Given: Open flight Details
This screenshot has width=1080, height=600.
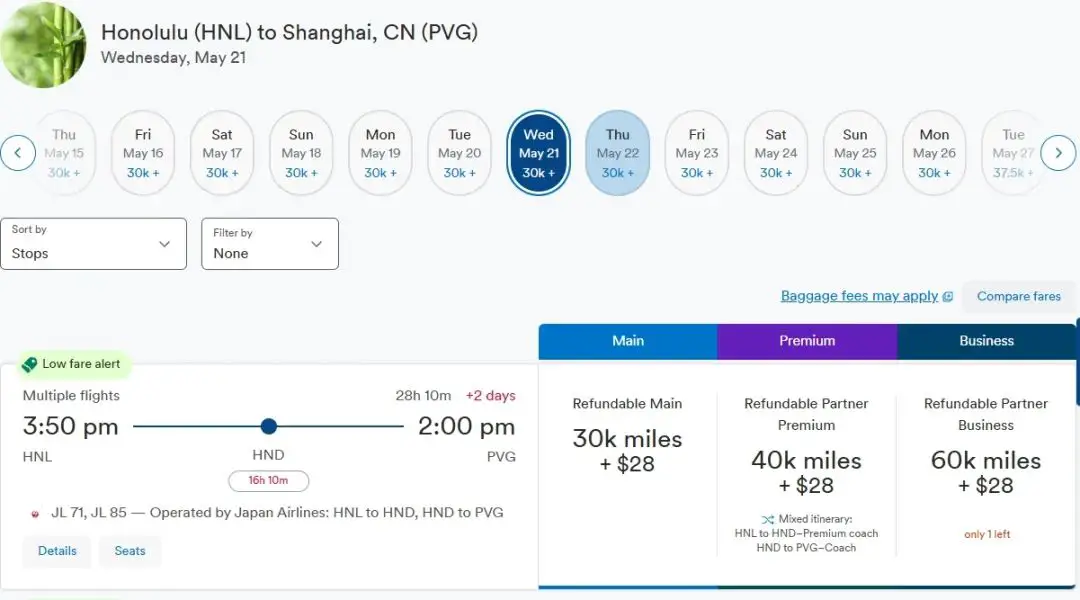Looking at the screenshot, I should pos(57,551).
